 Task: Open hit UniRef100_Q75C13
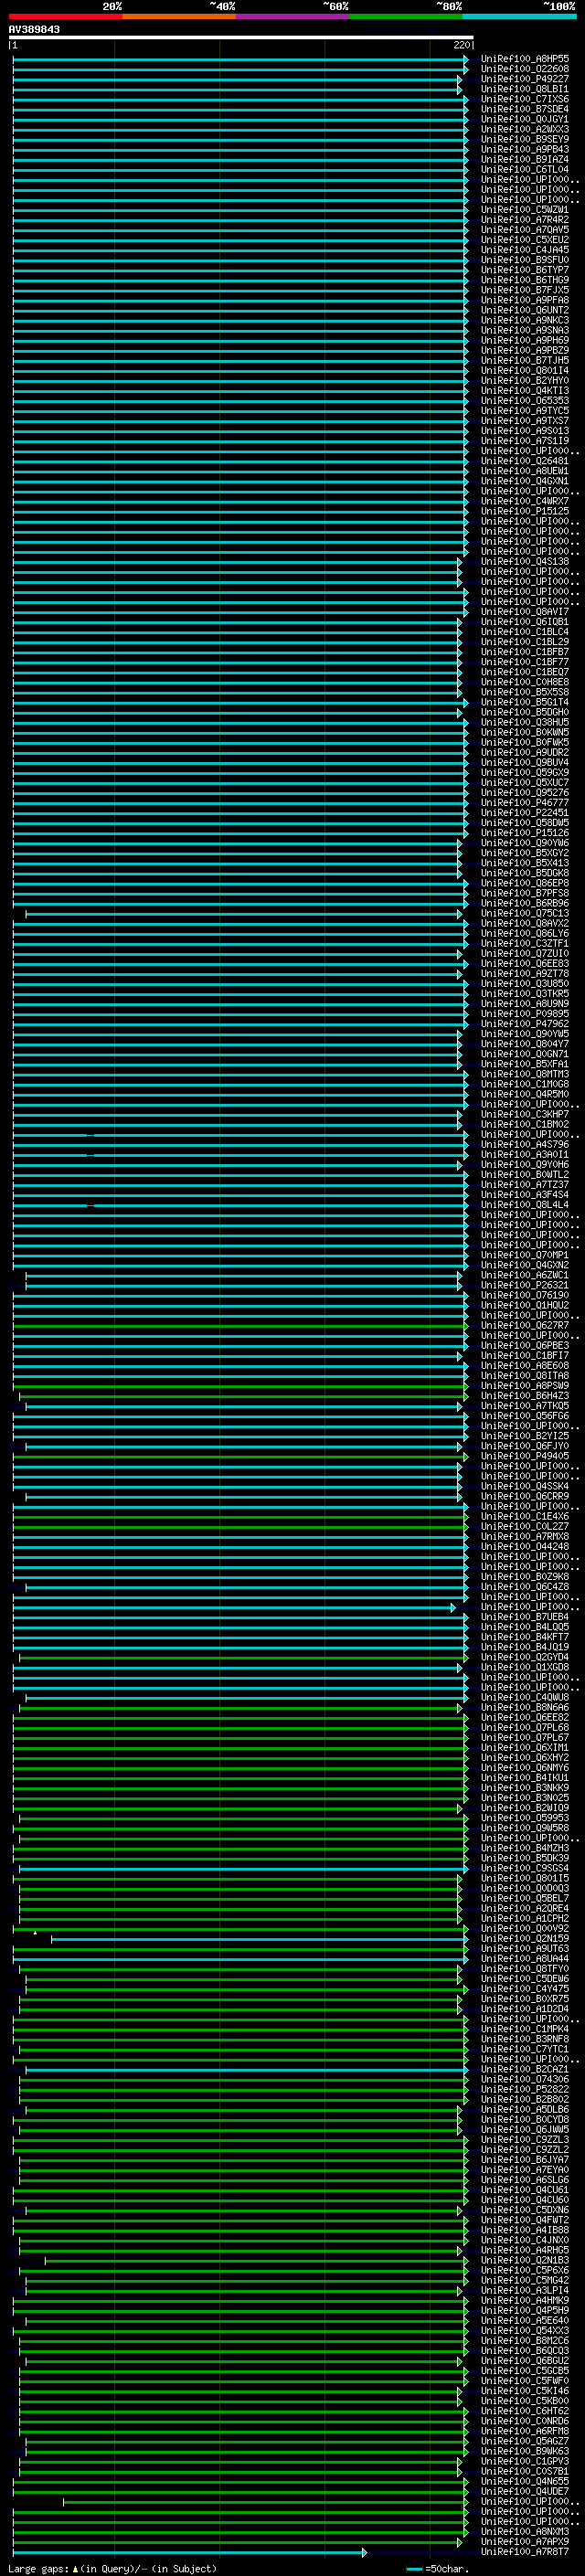pyautogui.click(x=524, y=913)
